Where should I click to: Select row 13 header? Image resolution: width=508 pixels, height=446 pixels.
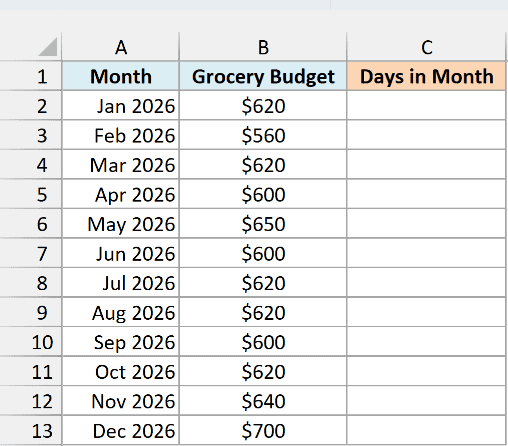click(x=31, y=430)
